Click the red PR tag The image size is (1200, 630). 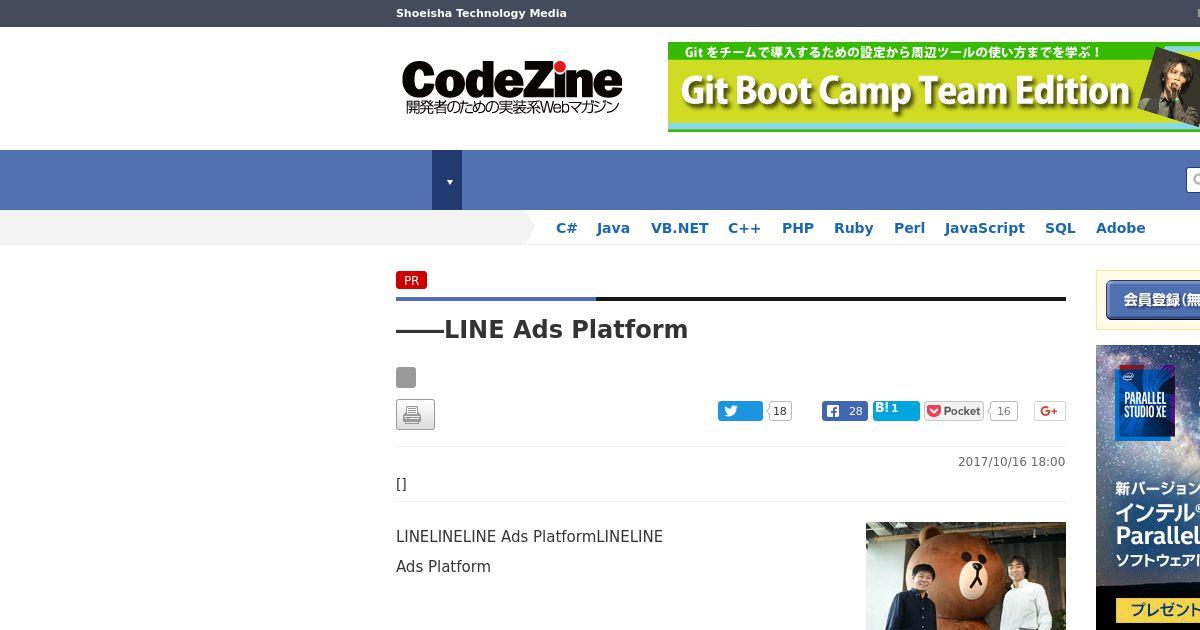tap(411, 281)
